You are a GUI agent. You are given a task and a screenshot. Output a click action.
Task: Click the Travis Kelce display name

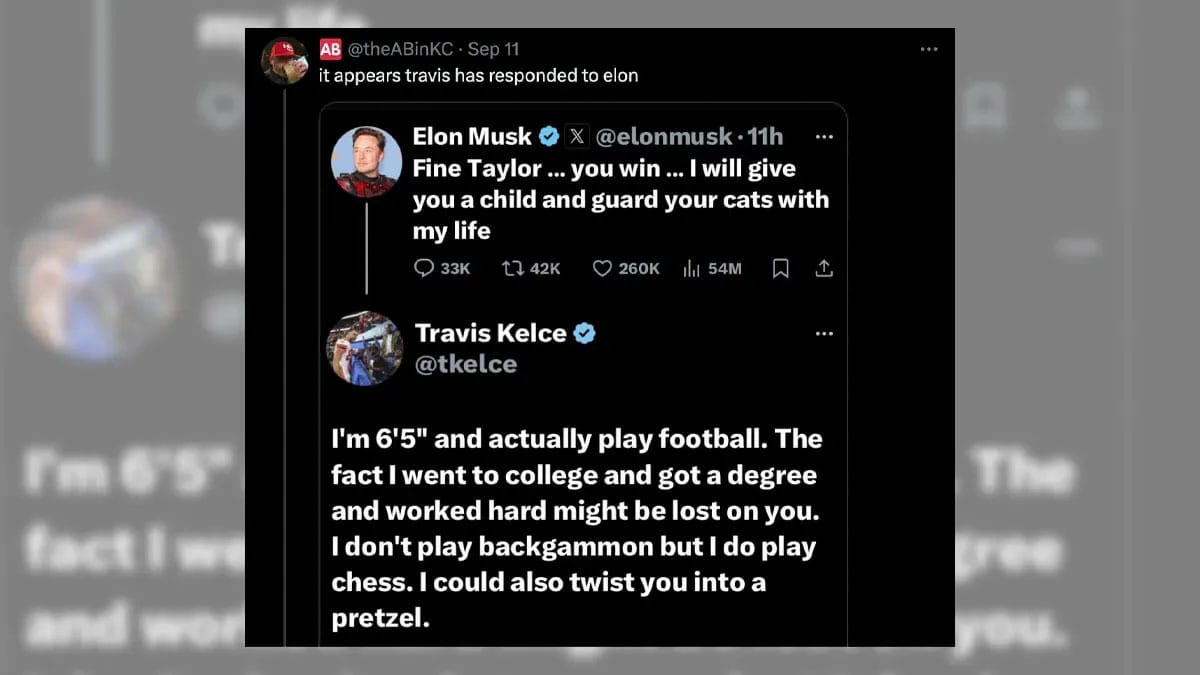point(490,333)
